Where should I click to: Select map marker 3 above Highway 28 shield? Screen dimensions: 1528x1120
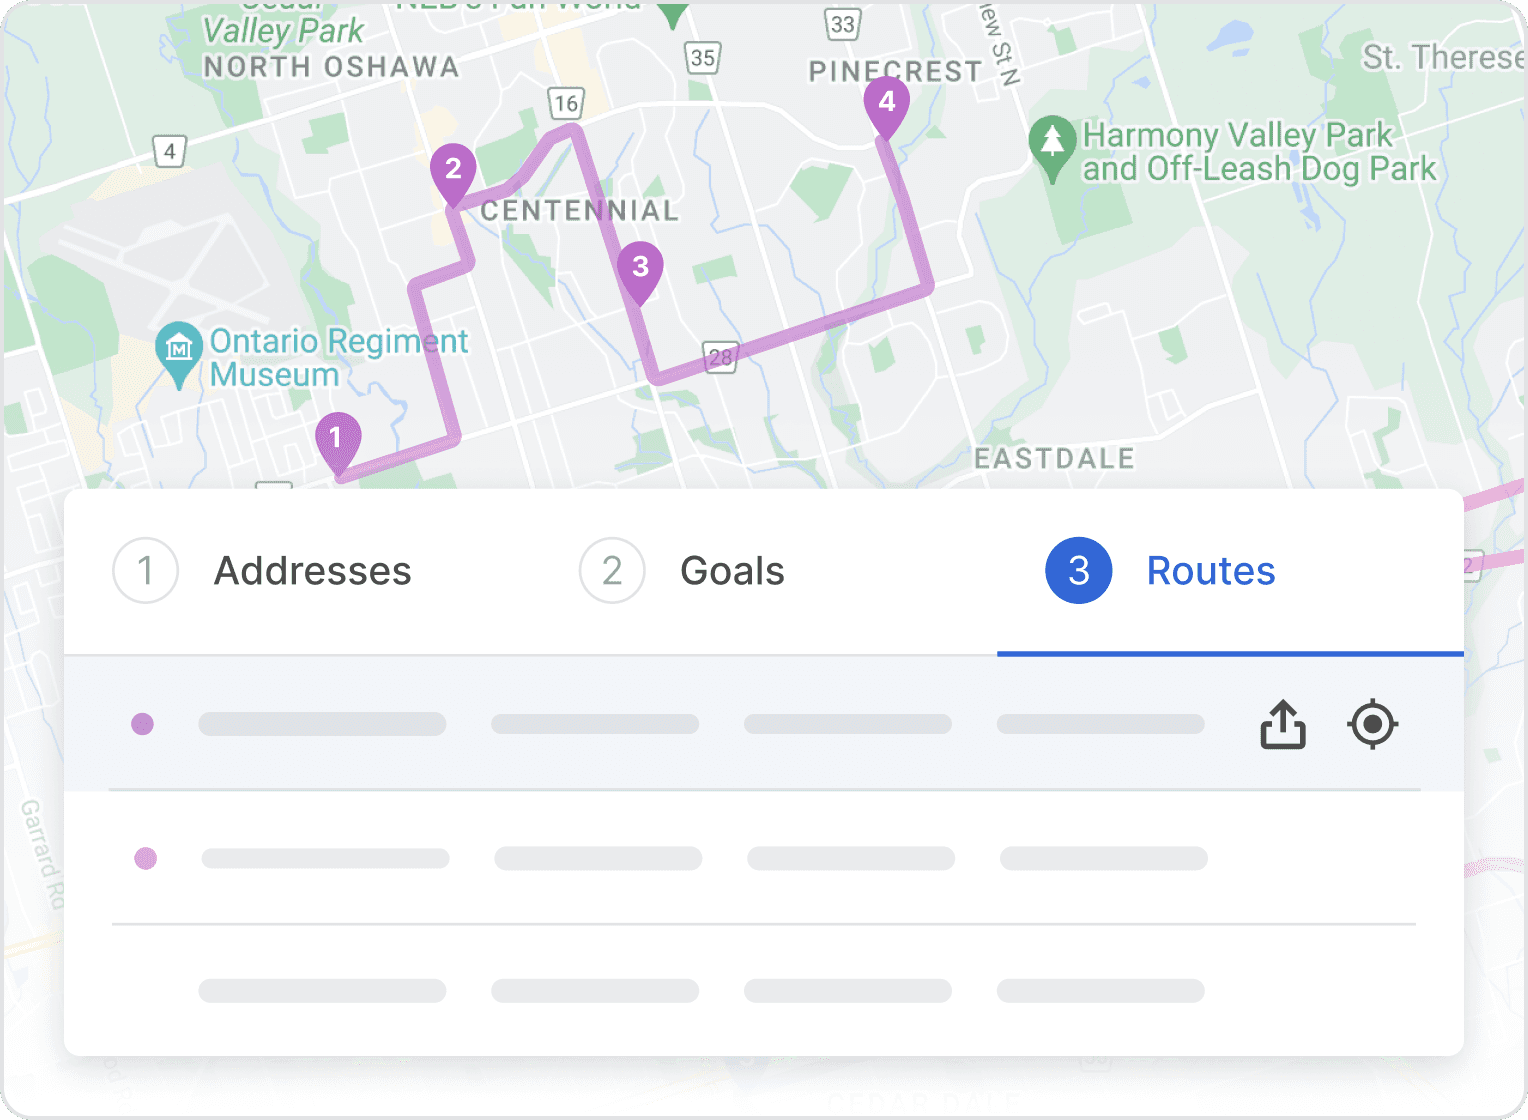(642, 268)
